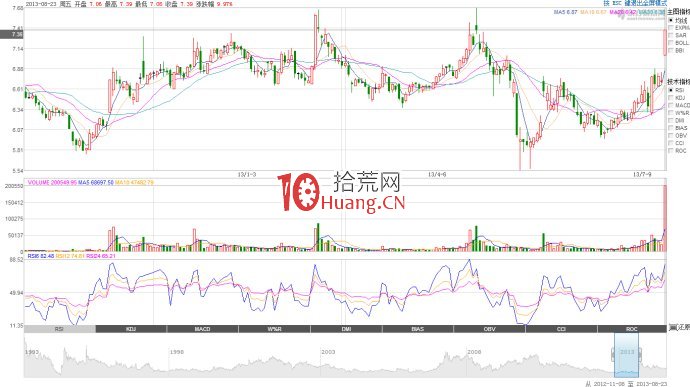Click the 13/4-8 date label on axis
The width and height of the screenshot is (690, 387).
pyautogui.click(x=437, y=175)
